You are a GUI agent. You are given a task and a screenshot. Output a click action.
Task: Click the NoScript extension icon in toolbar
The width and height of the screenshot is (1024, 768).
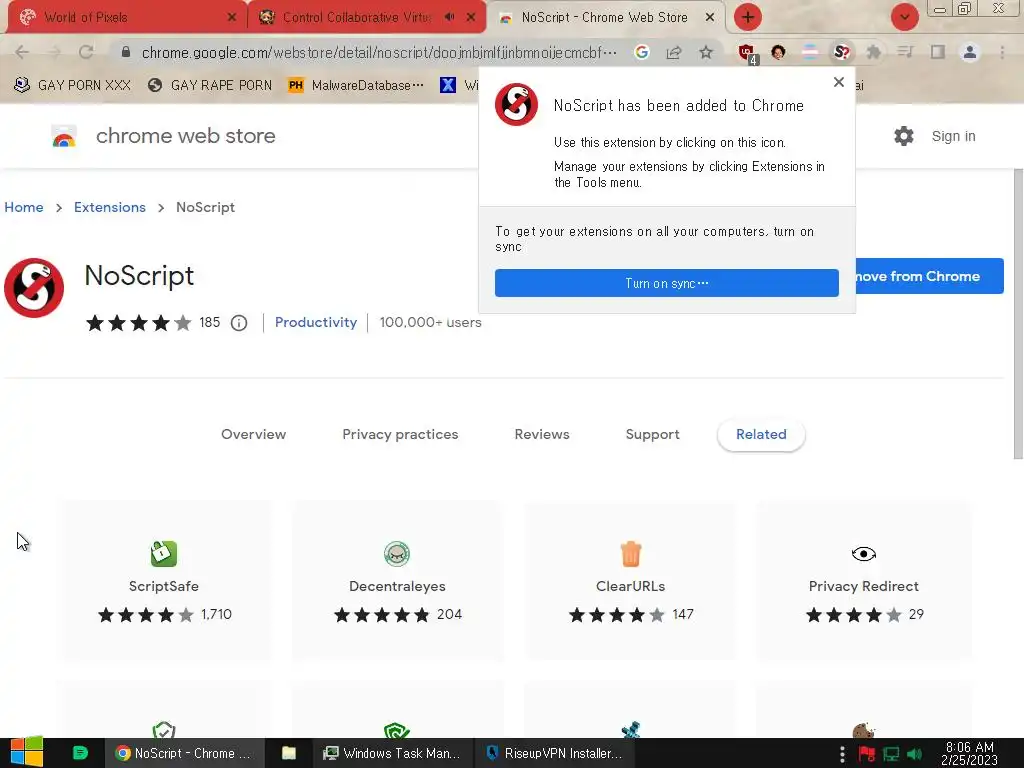(x=842, y=52)
